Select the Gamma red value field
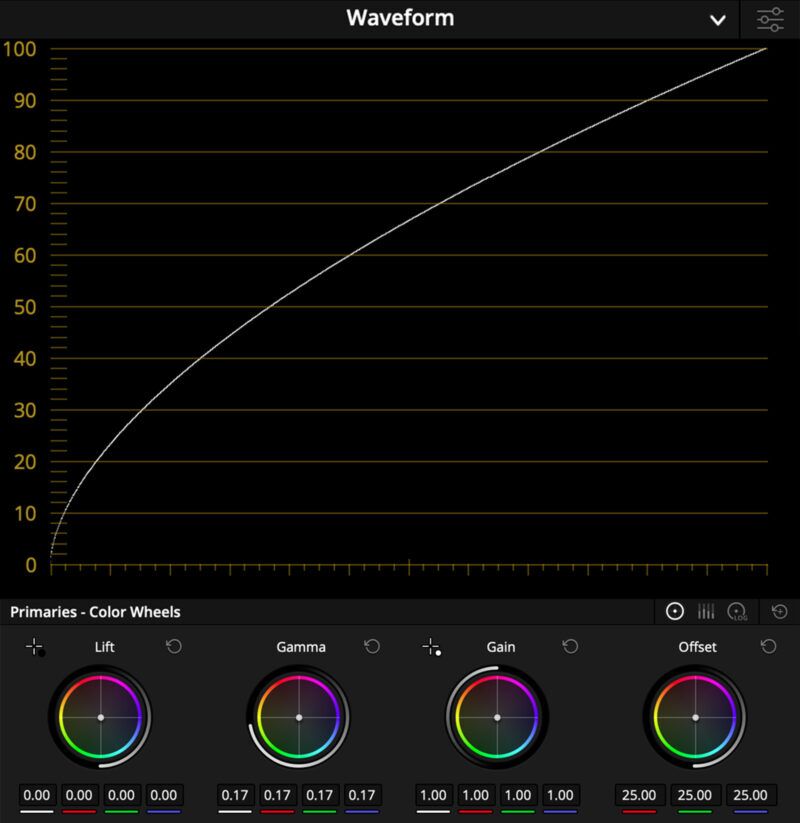 click(x=277, y=795)
